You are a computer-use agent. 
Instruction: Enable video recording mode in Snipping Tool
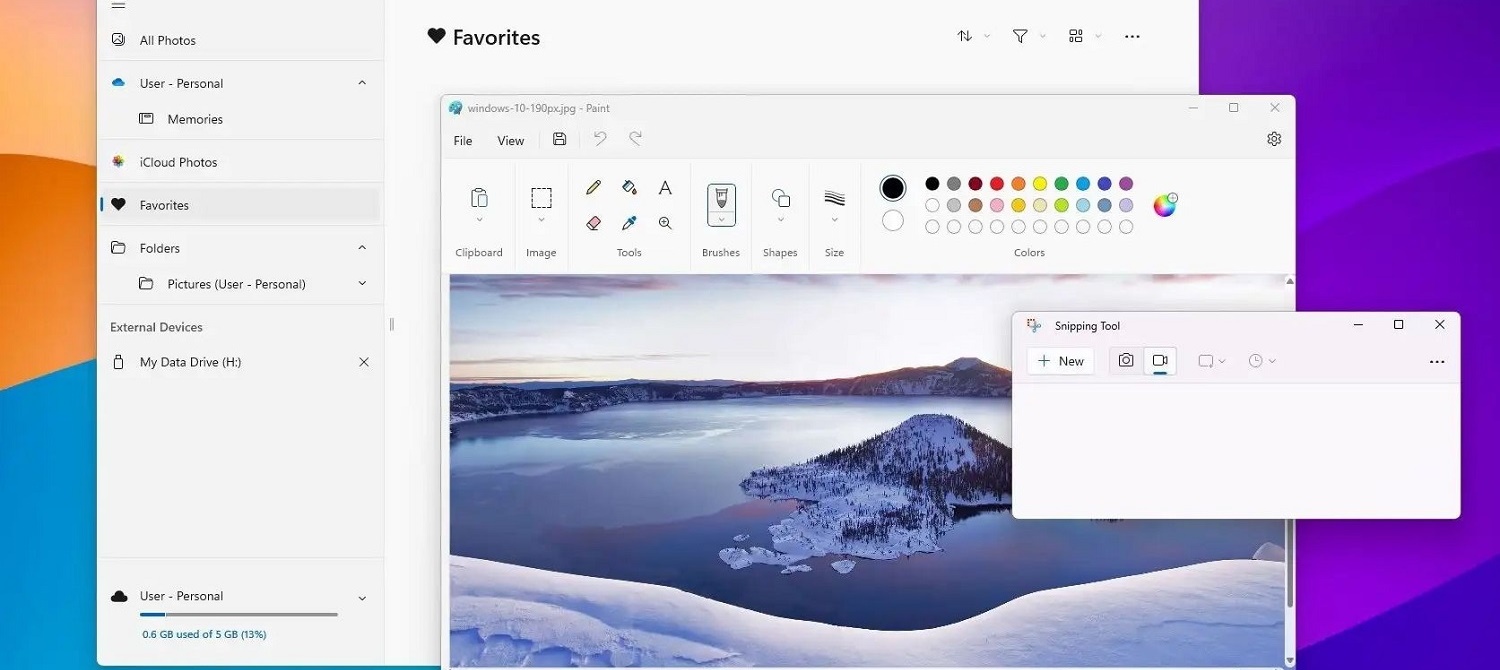(x=1160, y=360)
